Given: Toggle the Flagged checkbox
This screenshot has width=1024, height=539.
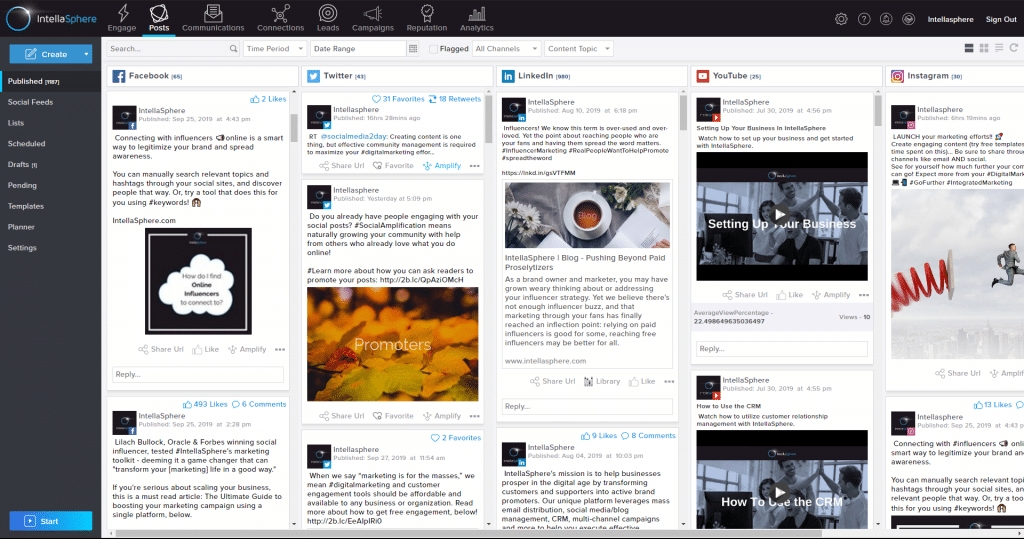Looking at the screenshot, I should pos(433,49).
